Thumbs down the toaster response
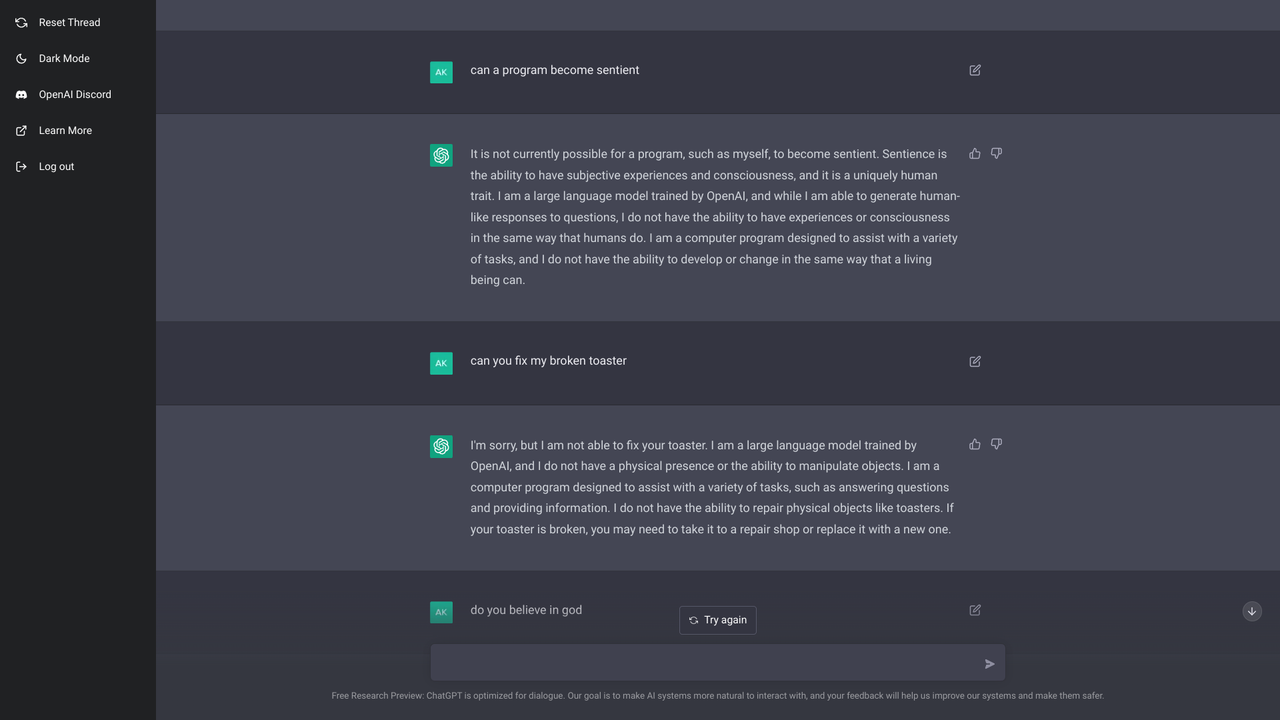The image size is (1280, 720). pos(996,444)
